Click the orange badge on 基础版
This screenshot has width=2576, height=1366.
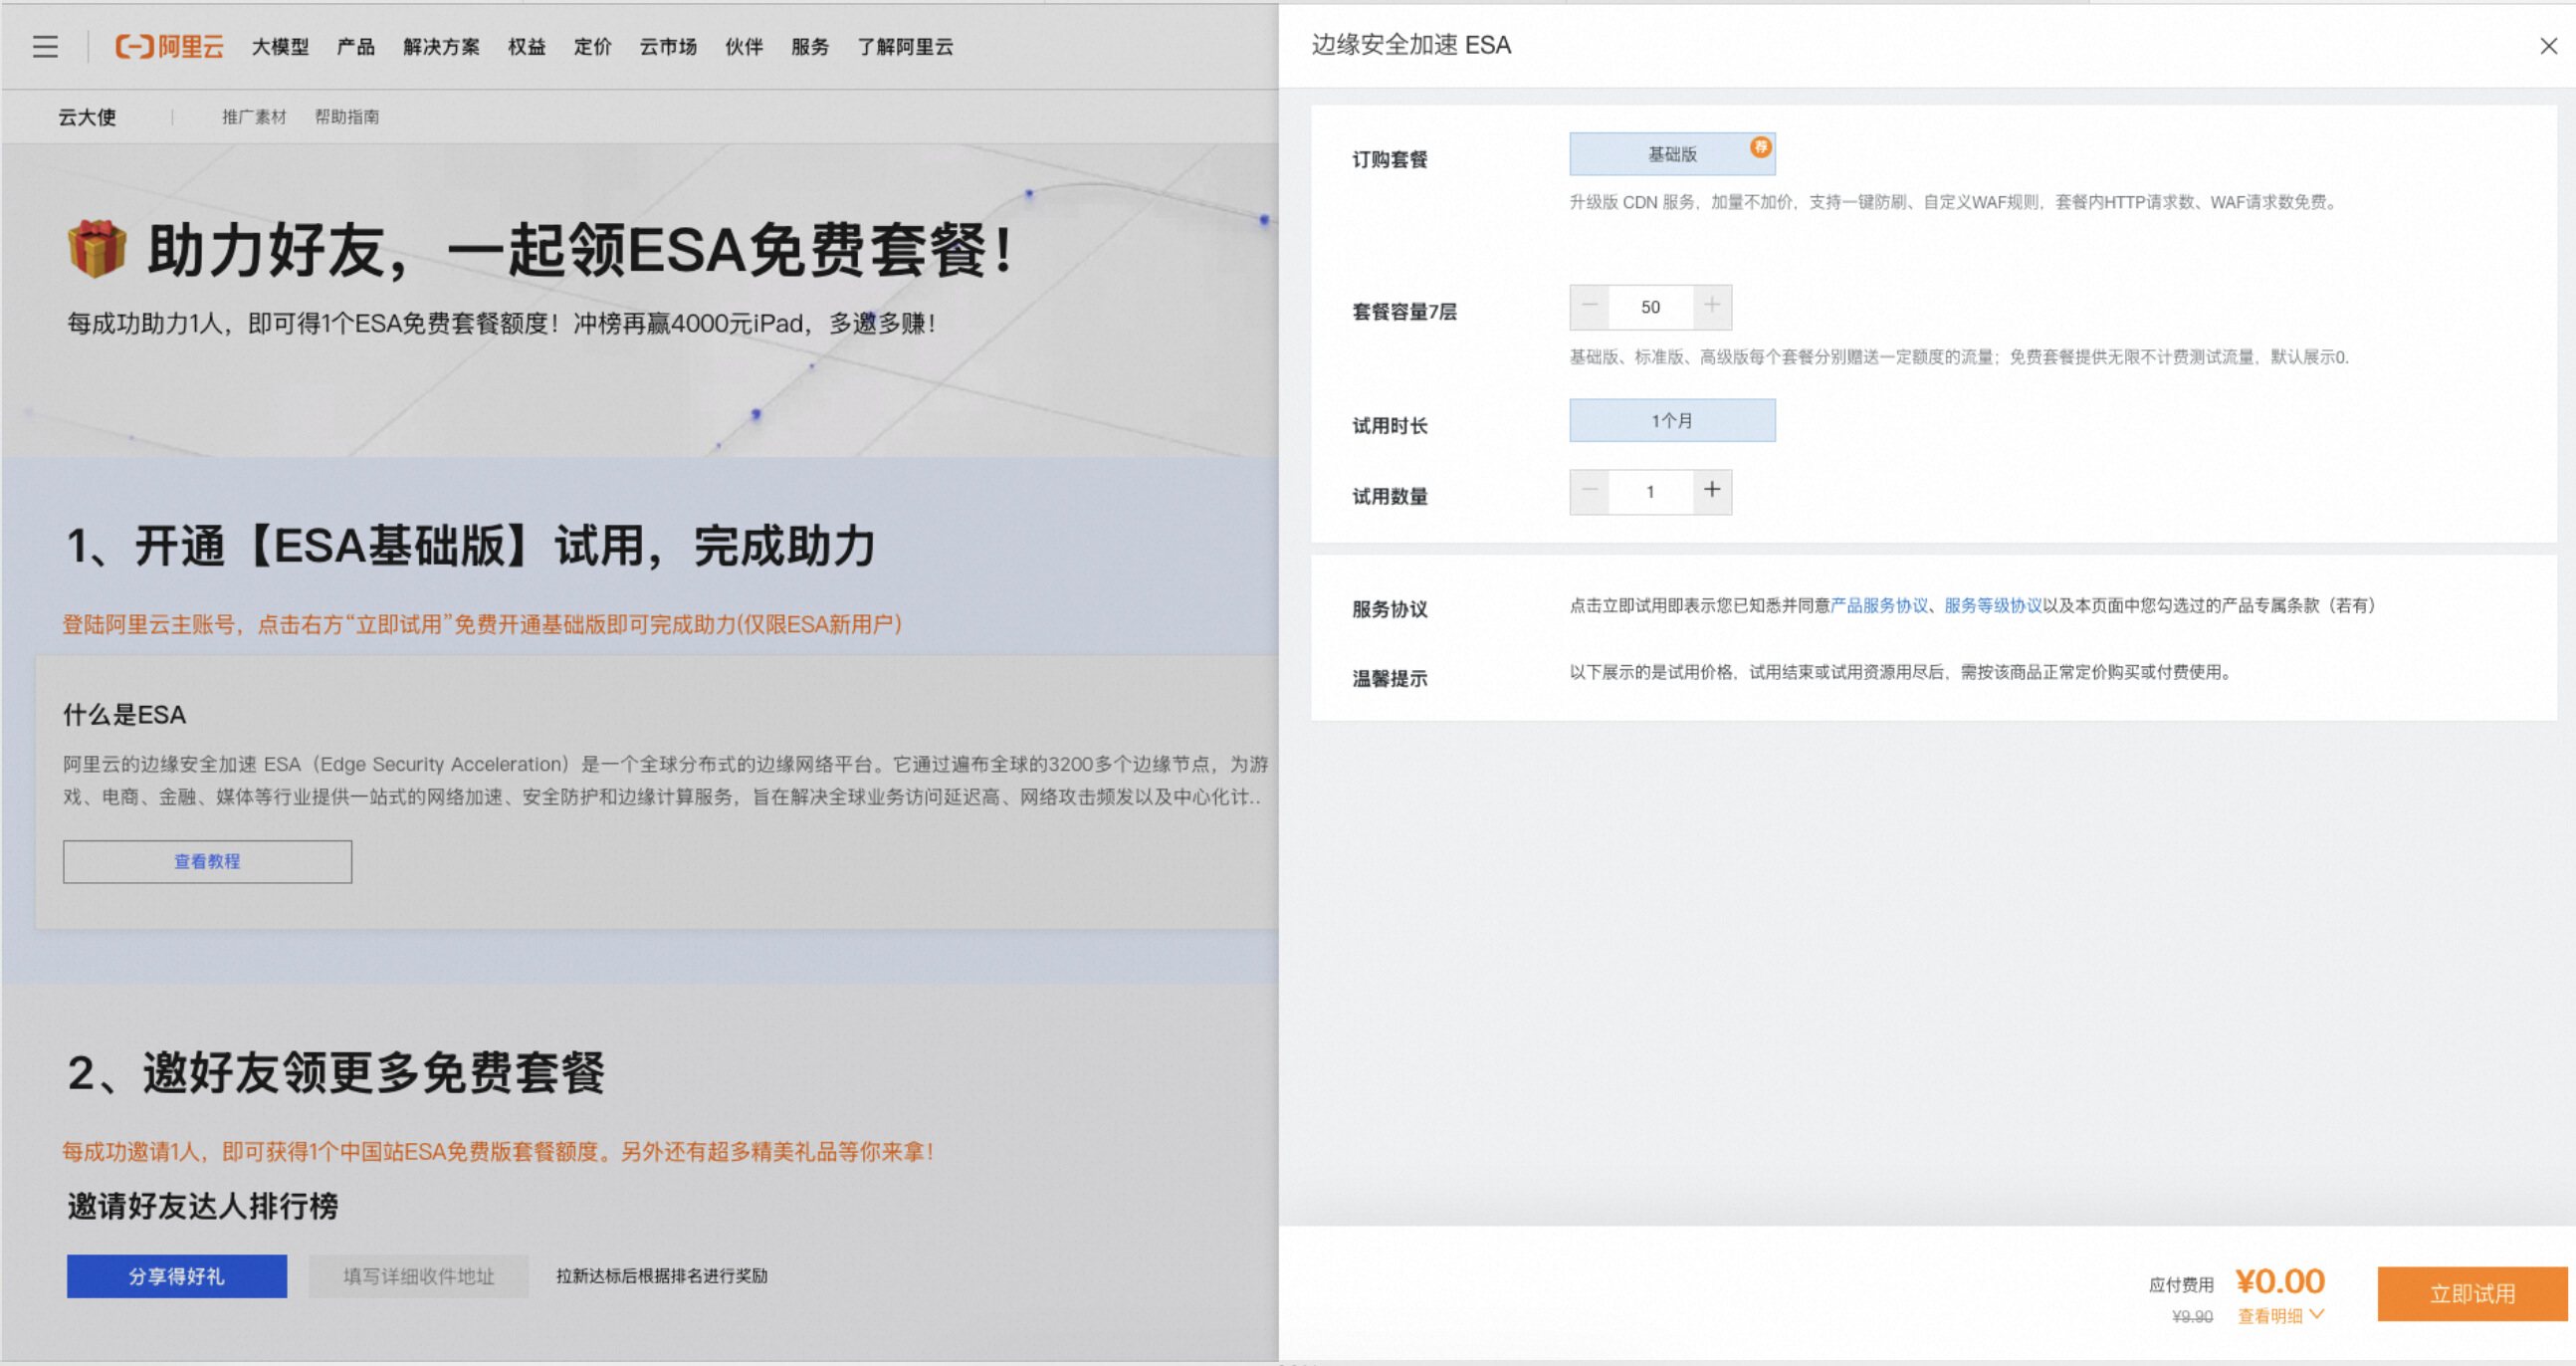[x=1759, y=148]
